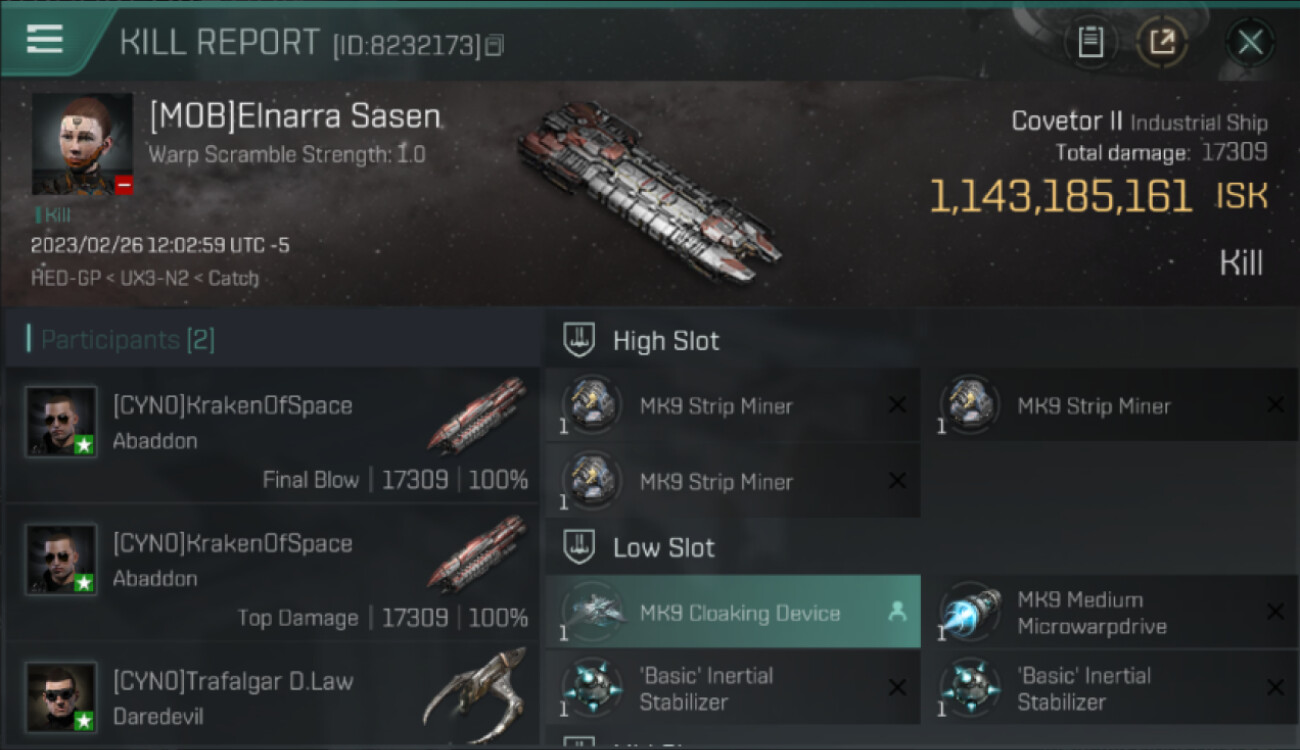
Task: Select the first MK9 Strip Miner icon
Action: (x=593, y=404)
